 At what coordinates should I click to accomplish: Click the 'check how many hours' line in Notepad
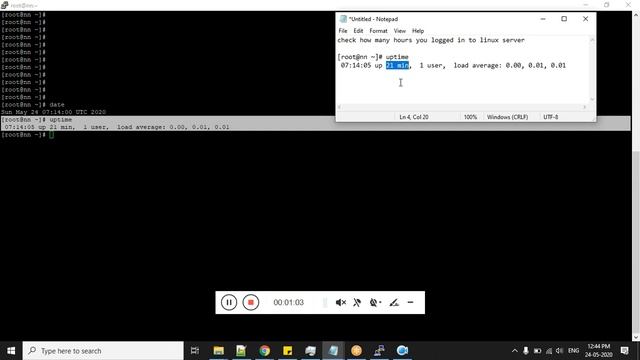pos(431,40)
